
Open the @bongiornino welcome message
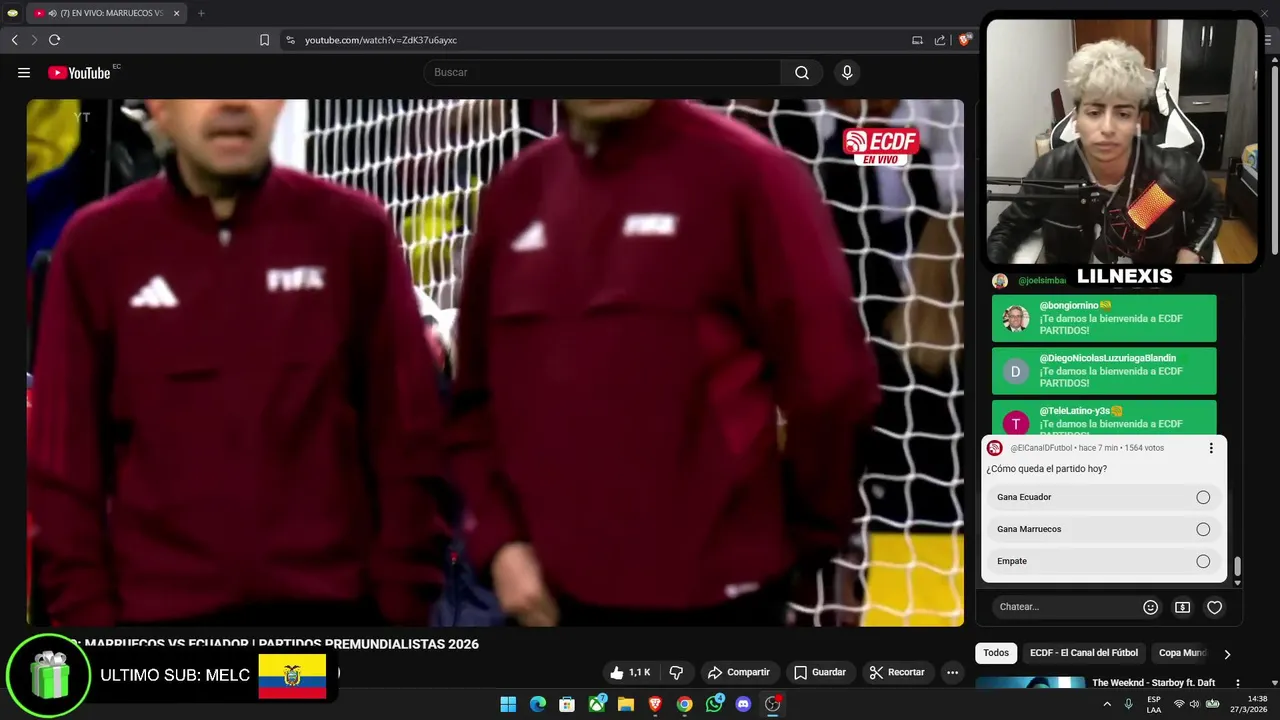[x=1104, y=318]
